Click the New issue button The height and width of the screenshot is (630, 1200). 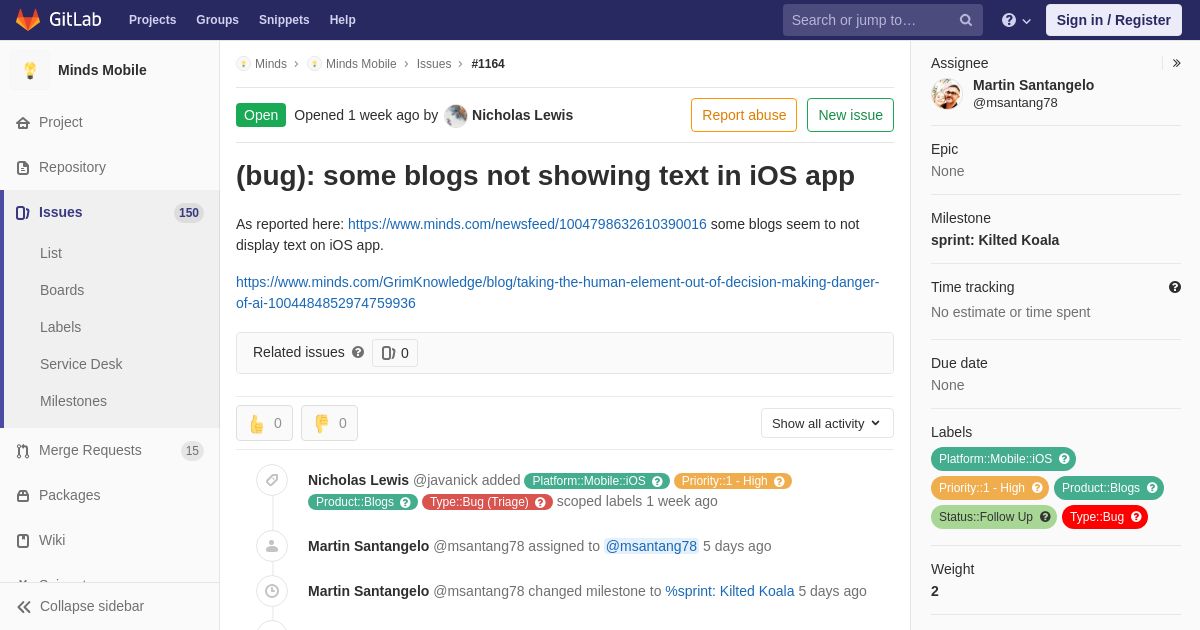click(850, 115)
